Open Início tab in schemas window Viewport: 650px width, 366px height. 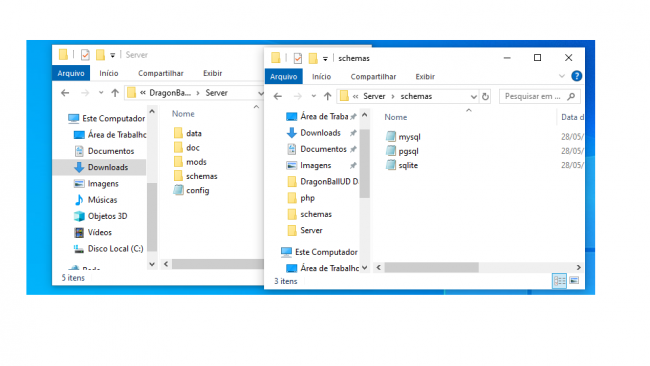point(321,77)
